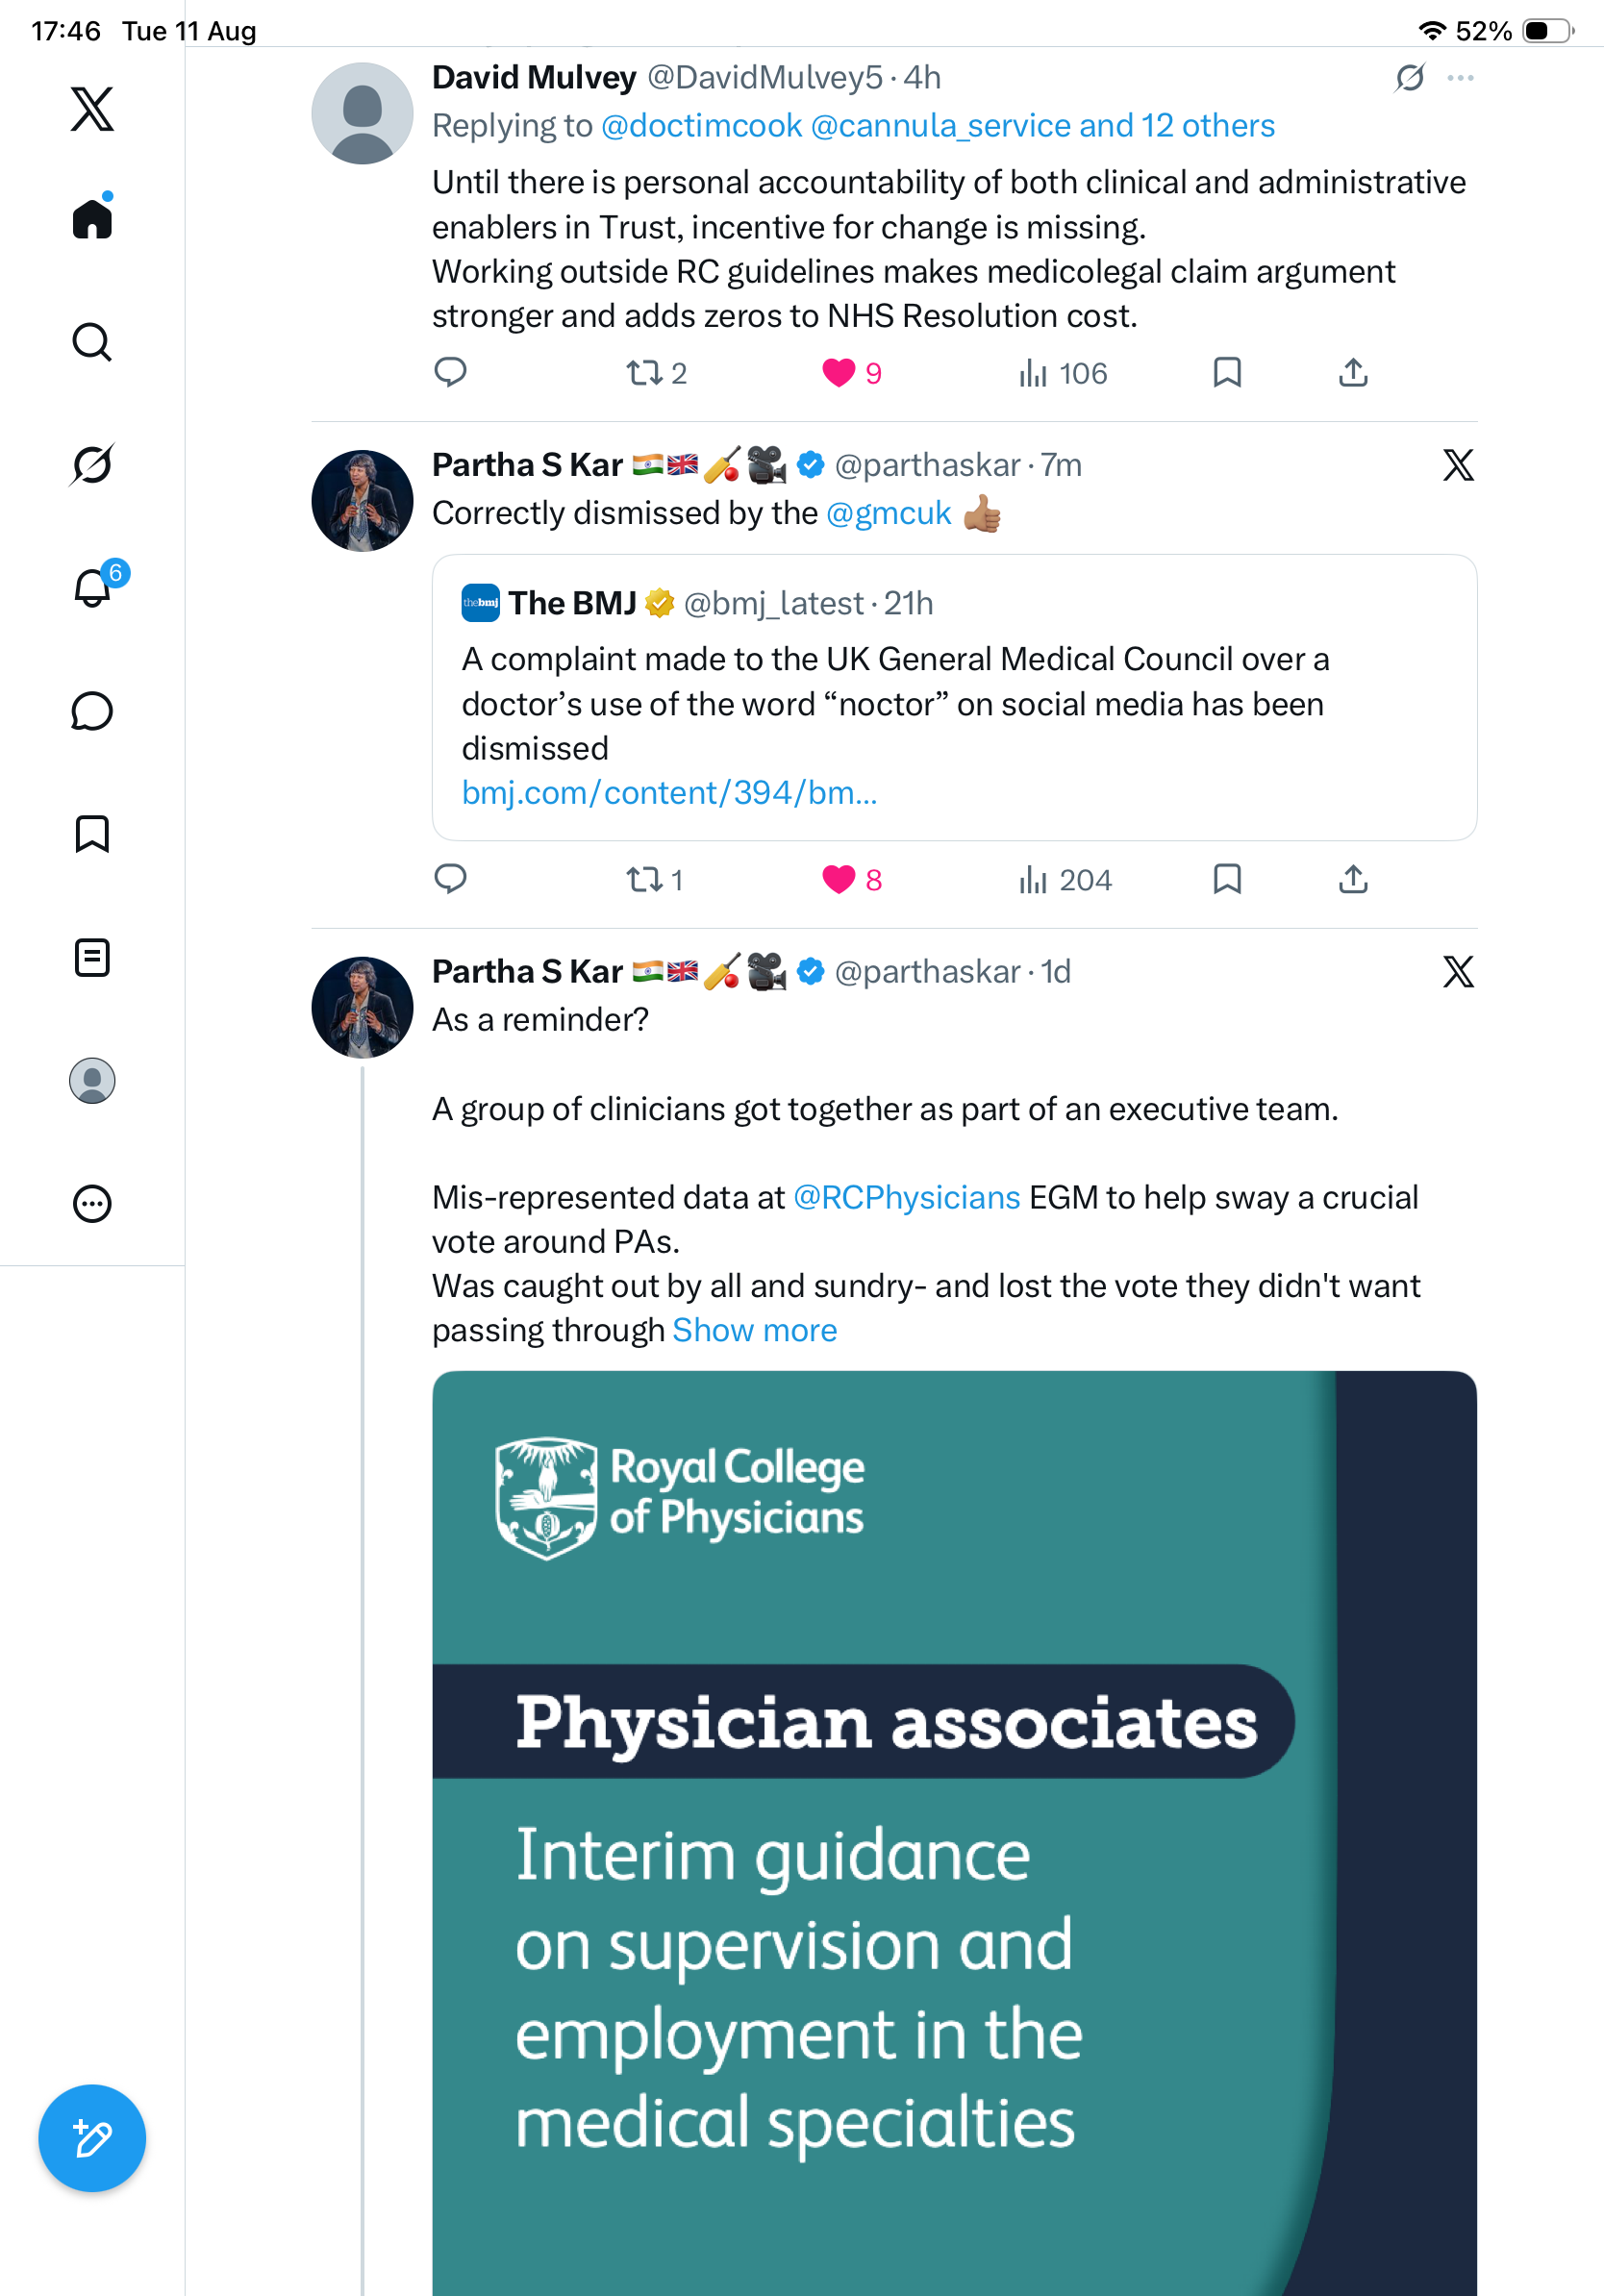Viewport: 1604px width, 2296px height.
Task: Open Search in the sidebar
Action: tap(92, 342)
